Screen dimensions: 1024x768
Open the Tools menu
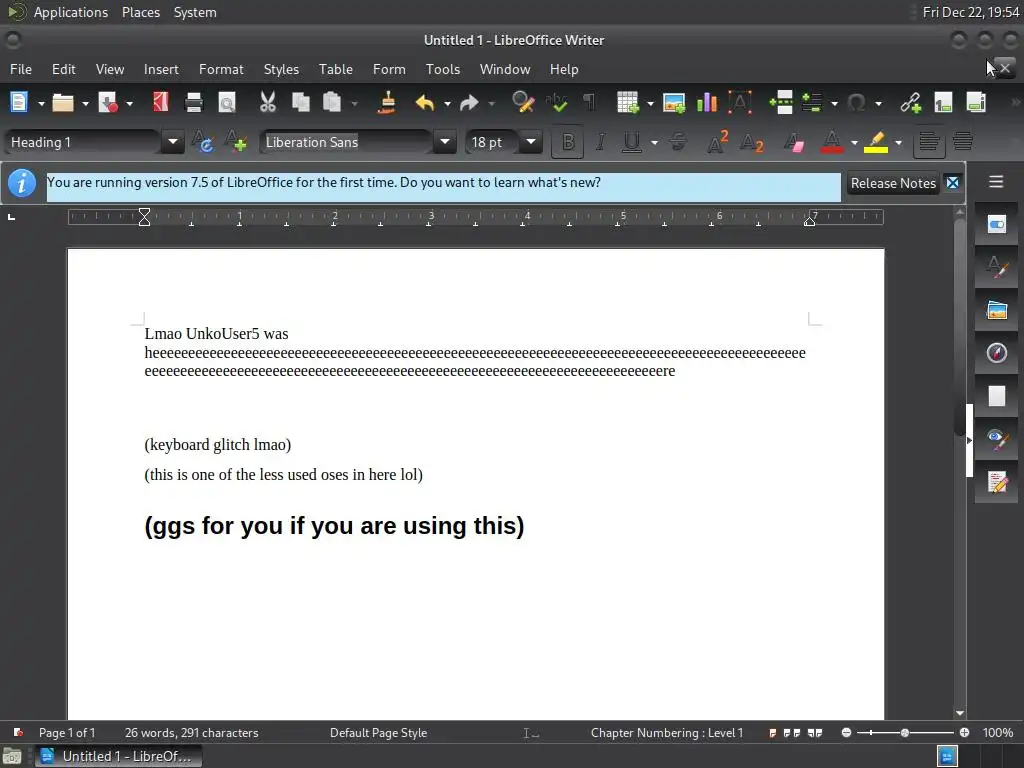tap(443, 69)
